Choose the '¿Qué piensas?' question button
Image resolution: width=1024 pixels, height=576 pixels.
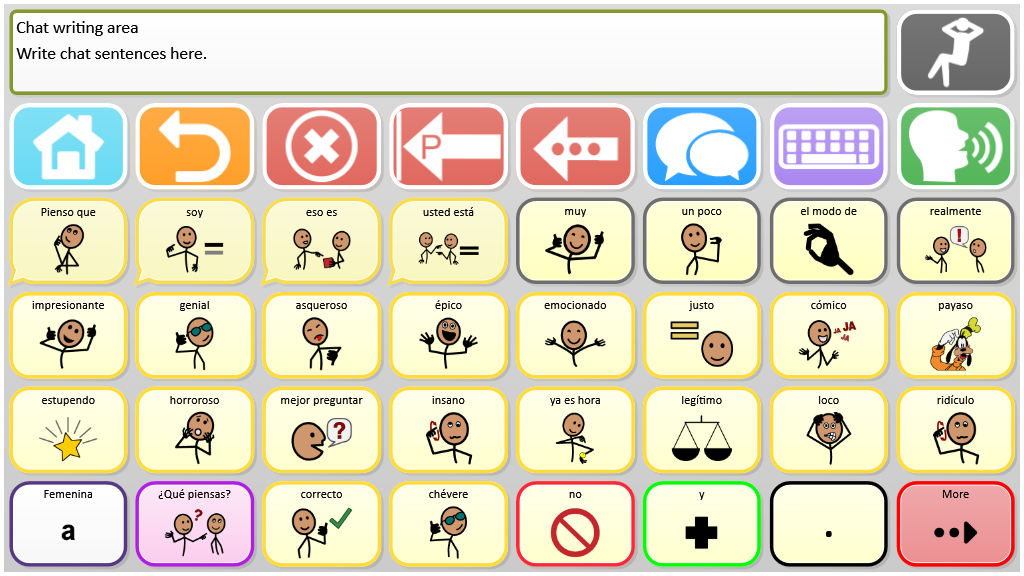click(x=195, y=524)
